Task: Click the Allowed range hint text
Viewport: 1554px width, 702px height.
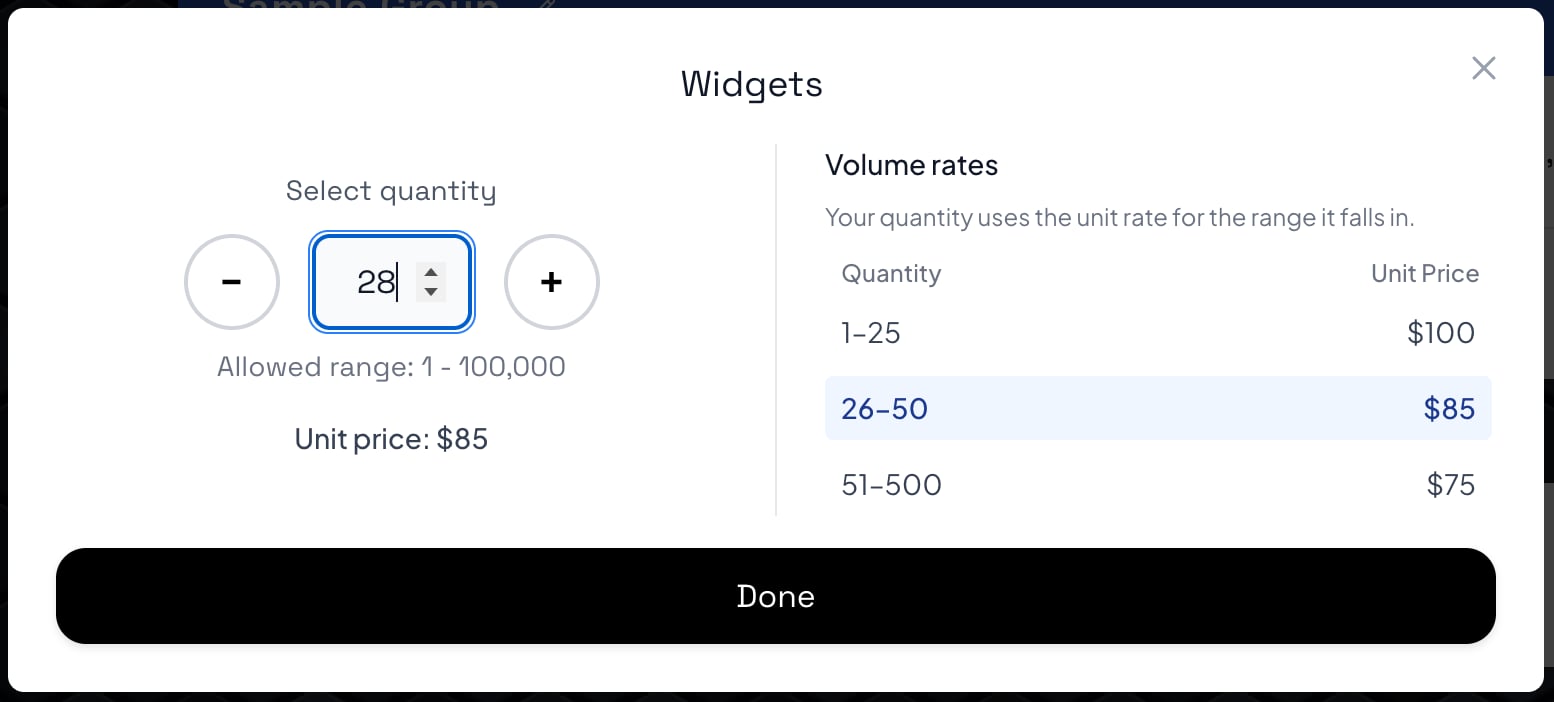Action: [x=391, y=367]
